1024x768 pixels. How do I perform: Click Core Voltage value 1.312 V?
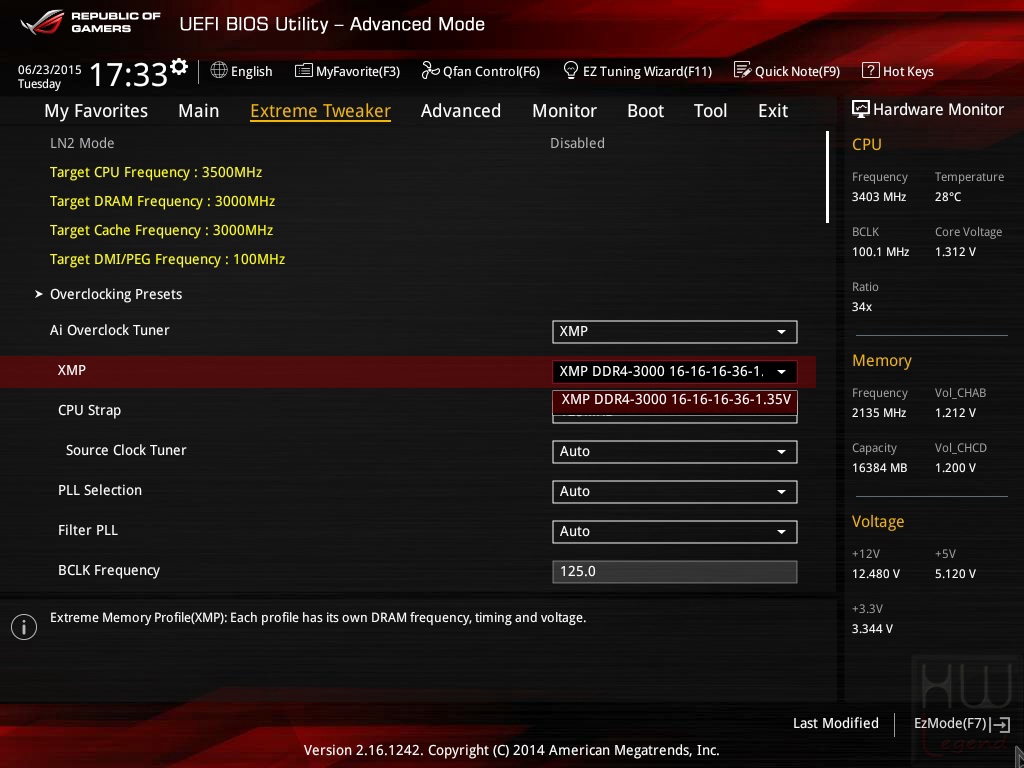[955, 251]
